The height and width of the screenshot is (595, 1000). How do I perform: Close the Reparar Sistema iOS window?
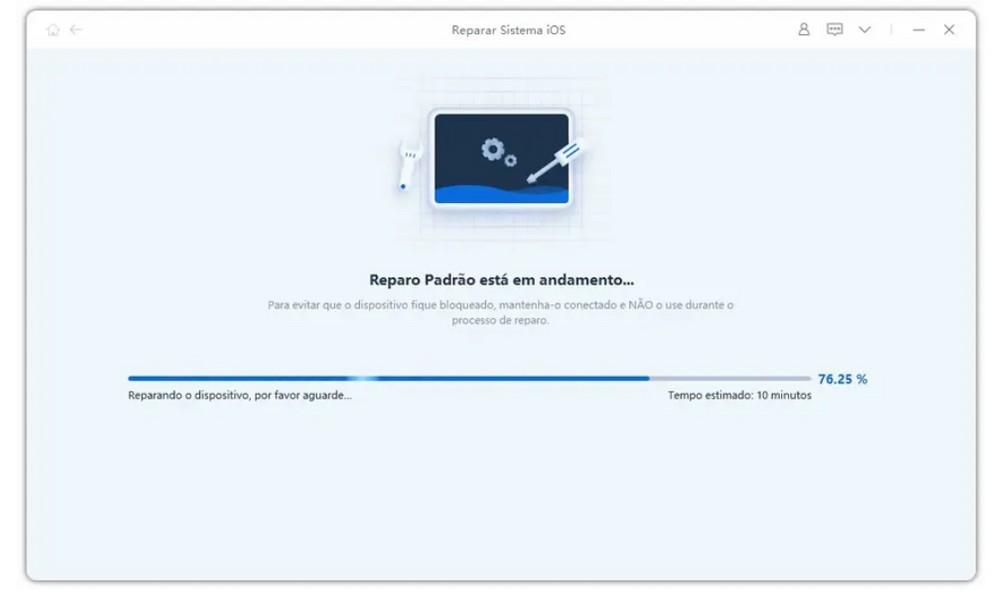click(949, 30)
